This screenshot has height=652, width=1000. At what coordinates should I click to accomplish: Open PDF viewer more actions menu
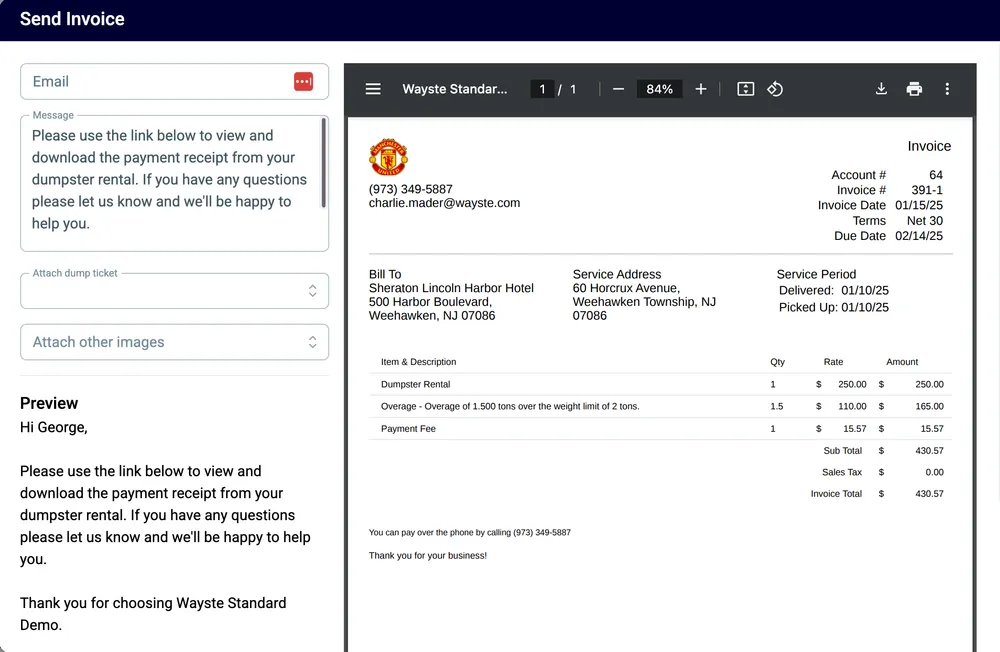click(x=947, y=89)
